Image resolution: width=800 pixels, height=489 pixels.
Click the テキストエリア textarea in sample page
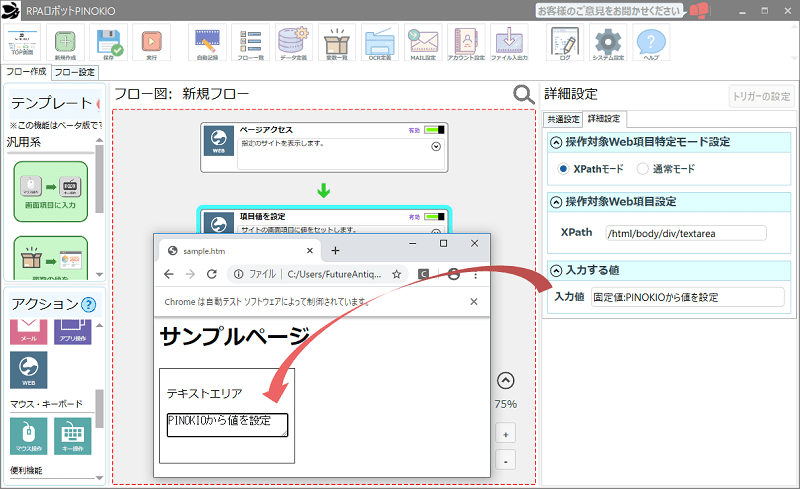[x=227, y=425]
